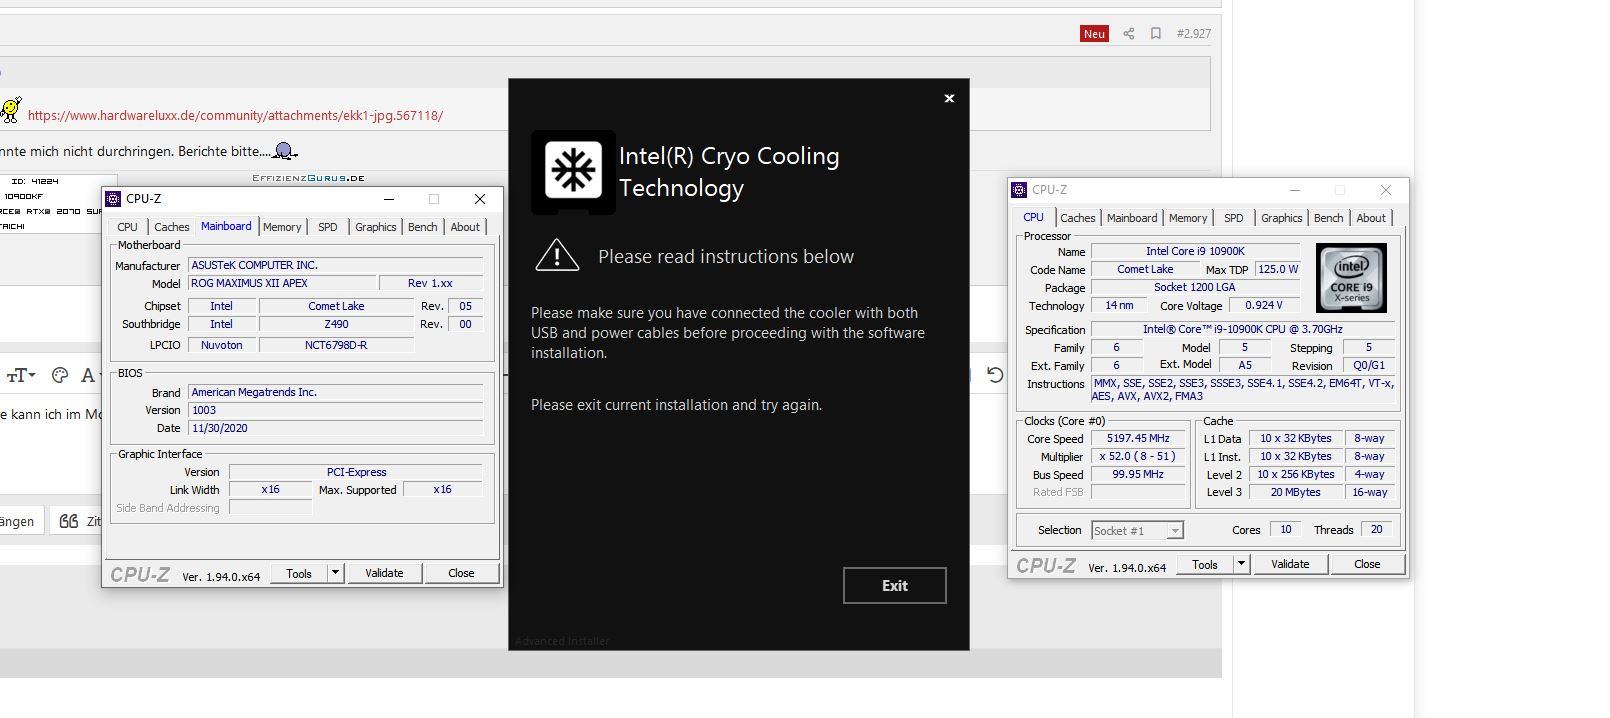Open the Bench tab in the Mainboard CPU-Z window
The width and height of the screenshot is (1610, 718).
(x=422, y=227)
